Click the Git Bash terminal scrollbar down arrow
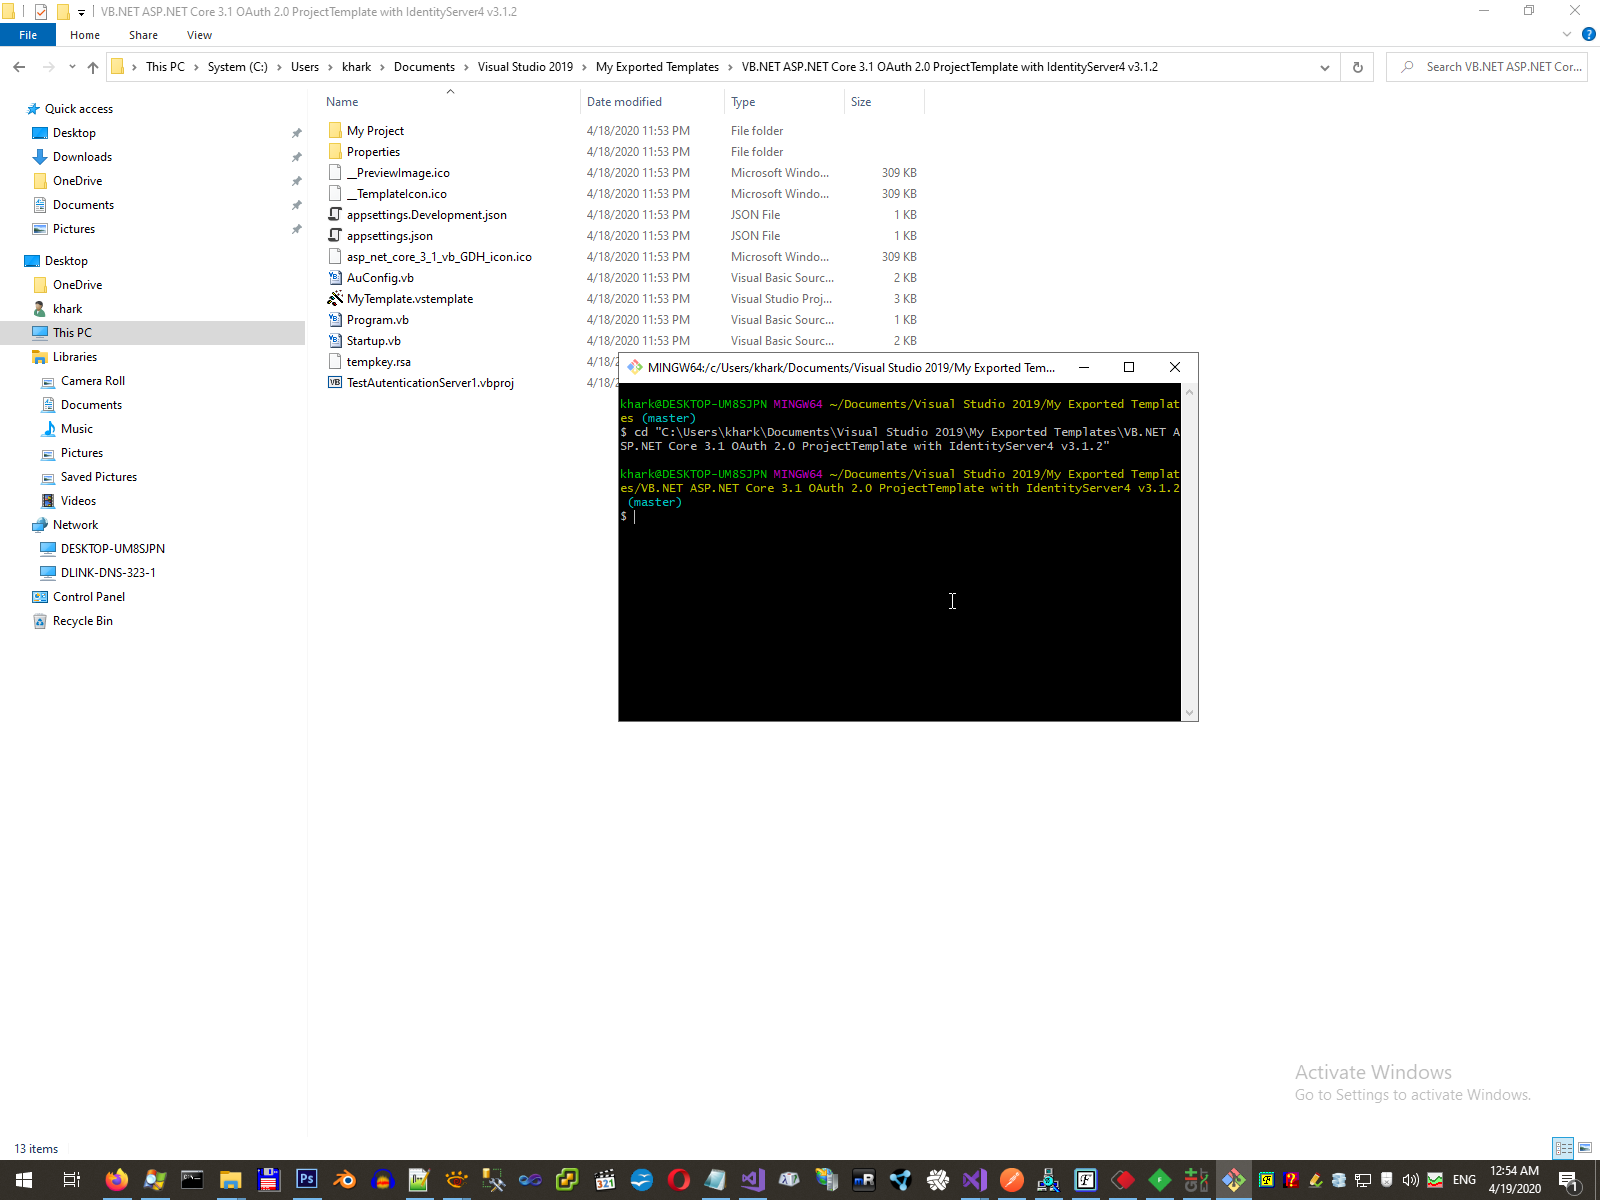The width and height of the screenshot is (1600, 1200). (x=1189, y=713)
